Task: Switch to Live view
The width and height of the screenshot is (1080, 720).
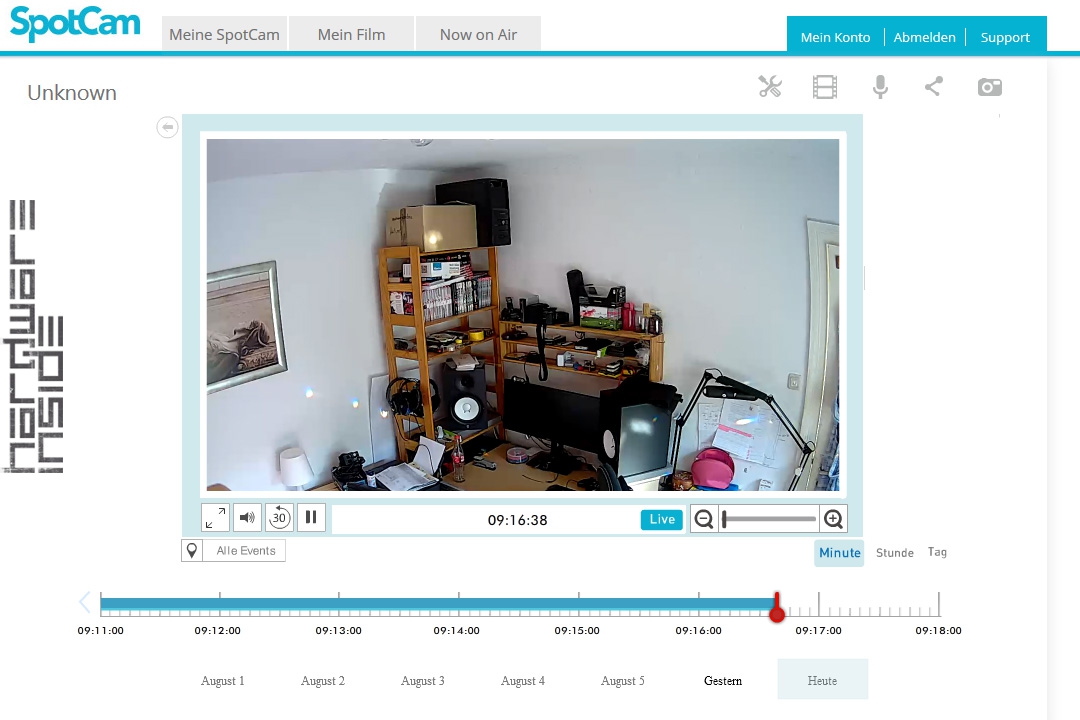Action: (662, 519)
